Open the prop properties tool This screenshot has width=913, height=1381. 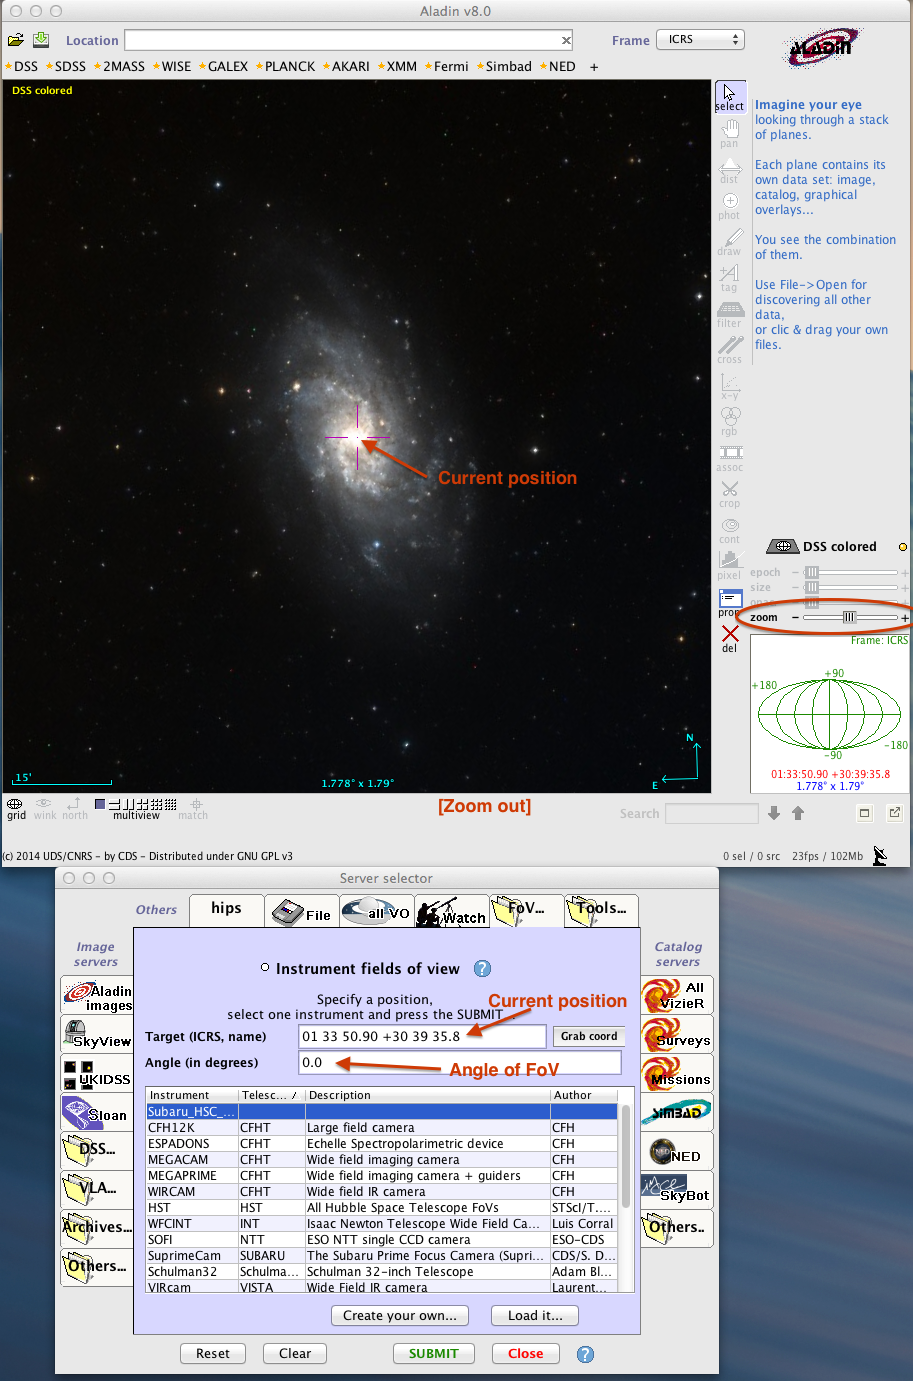click(730, 601)
